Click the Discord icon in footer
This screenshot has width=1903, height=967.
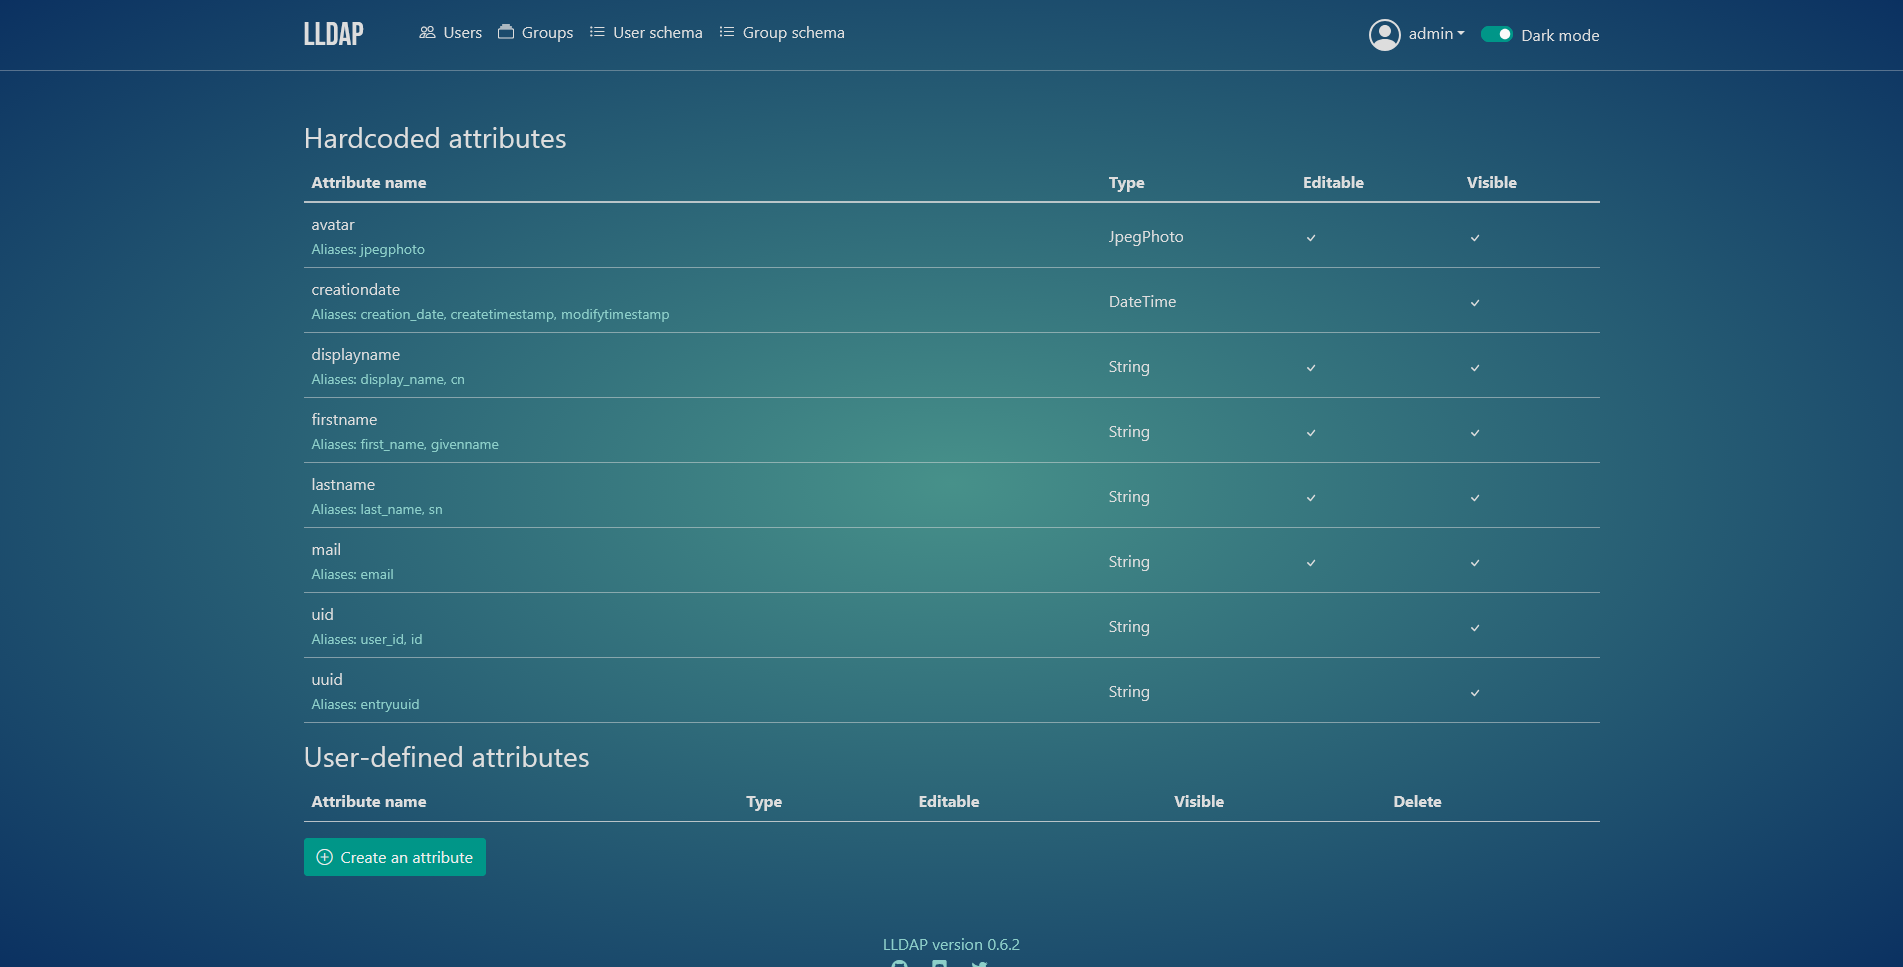click(x=939, y=963)
